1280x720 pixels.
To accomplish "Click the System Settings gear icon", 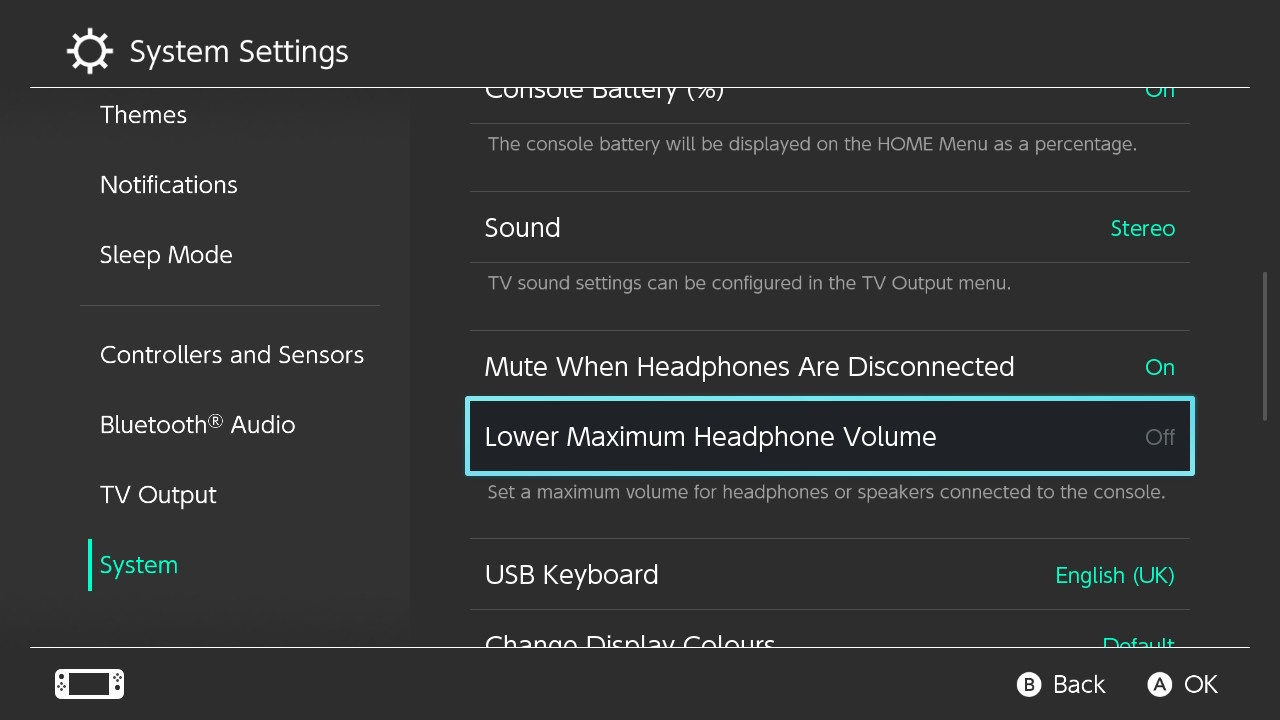I will 90,51.
